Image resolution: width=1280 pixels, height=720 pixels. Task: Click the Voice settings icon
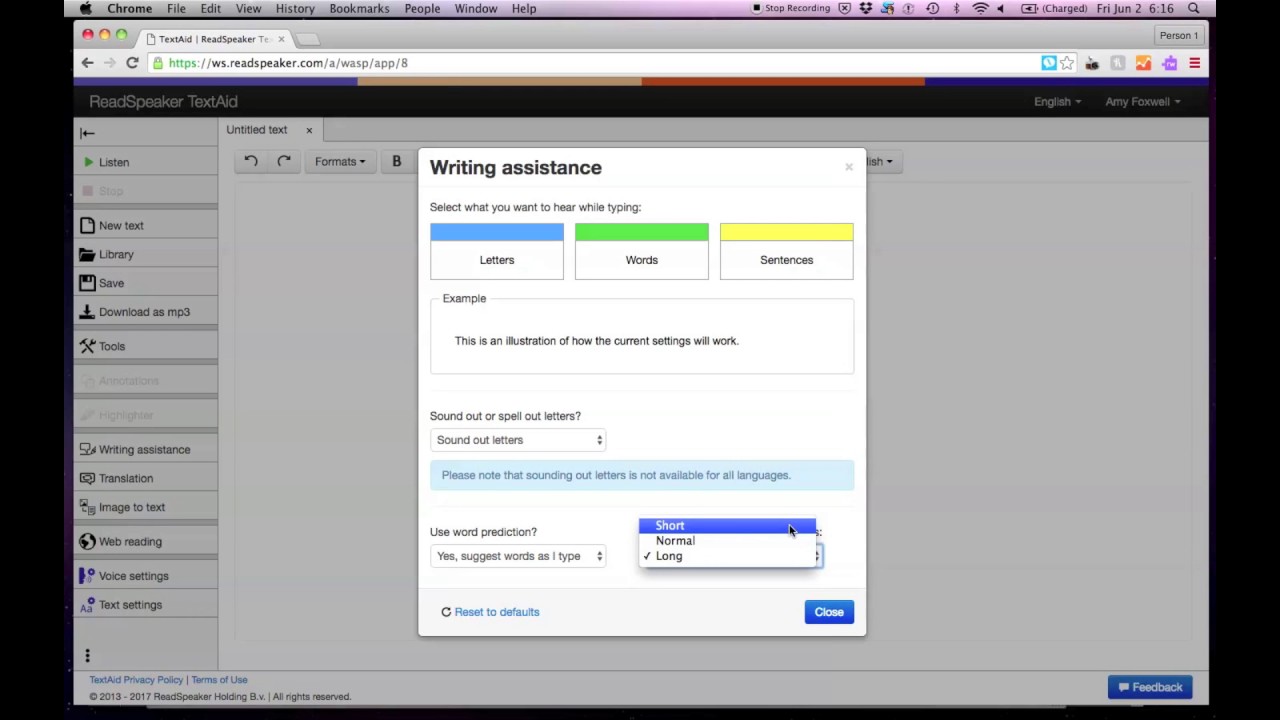tap(87, 576)
